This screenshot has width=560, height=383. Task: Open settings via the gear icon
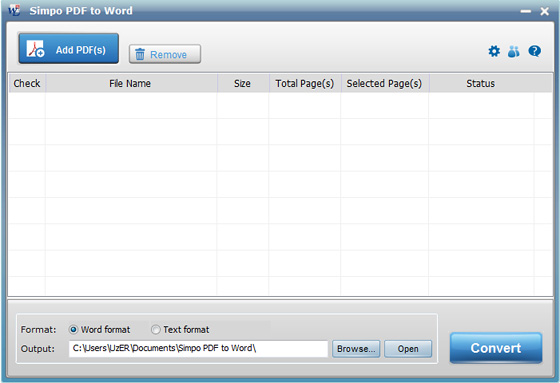click(494, 51)
